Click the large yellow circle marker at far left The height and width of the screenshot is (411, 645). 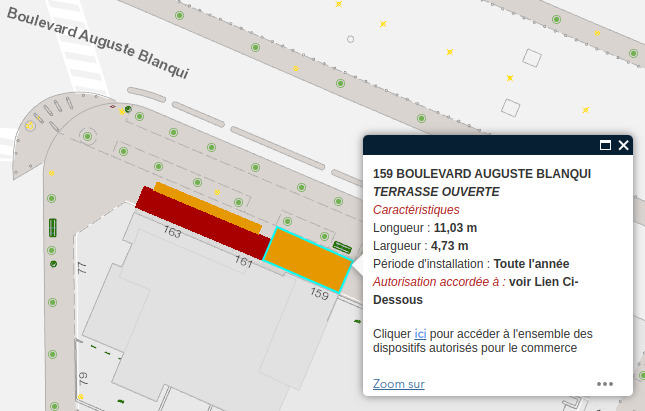pos(30,126)
